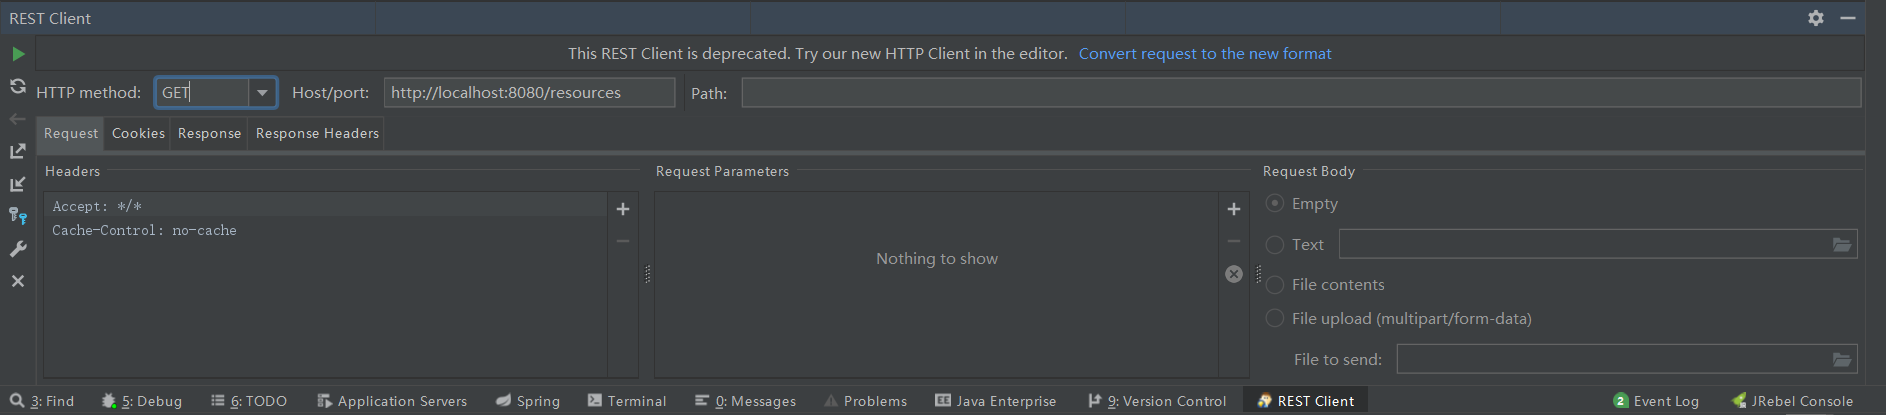Viewport: 1886px width, 415px height.
Task: Click the import request icon
Action: [18, 184]
